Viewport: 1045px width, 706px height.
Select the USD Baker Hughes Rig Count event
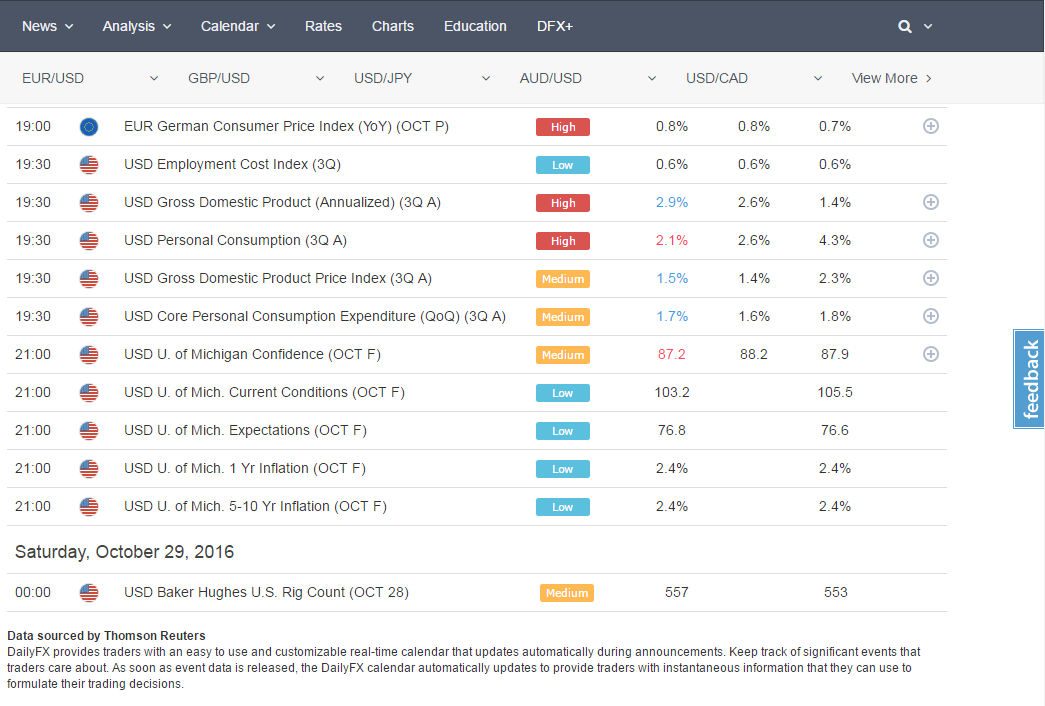pos(266,593)
